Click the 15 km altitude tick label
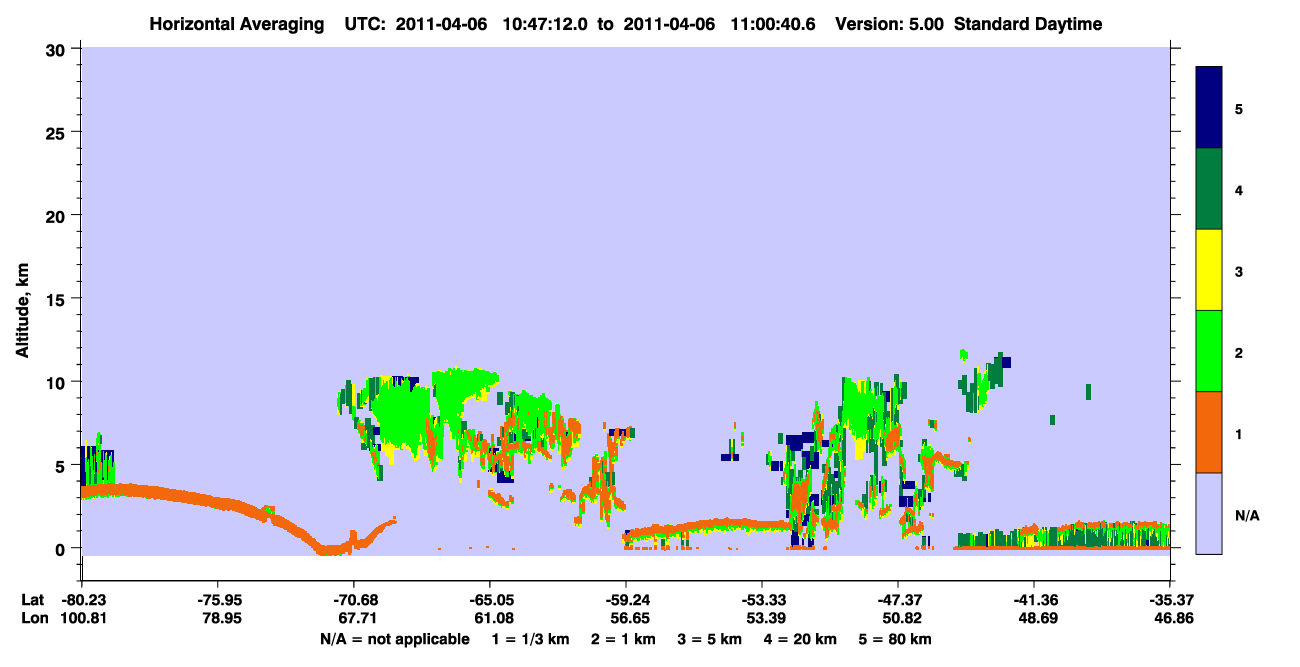Viewport: 1300px width, 667px height. point(58,299)
